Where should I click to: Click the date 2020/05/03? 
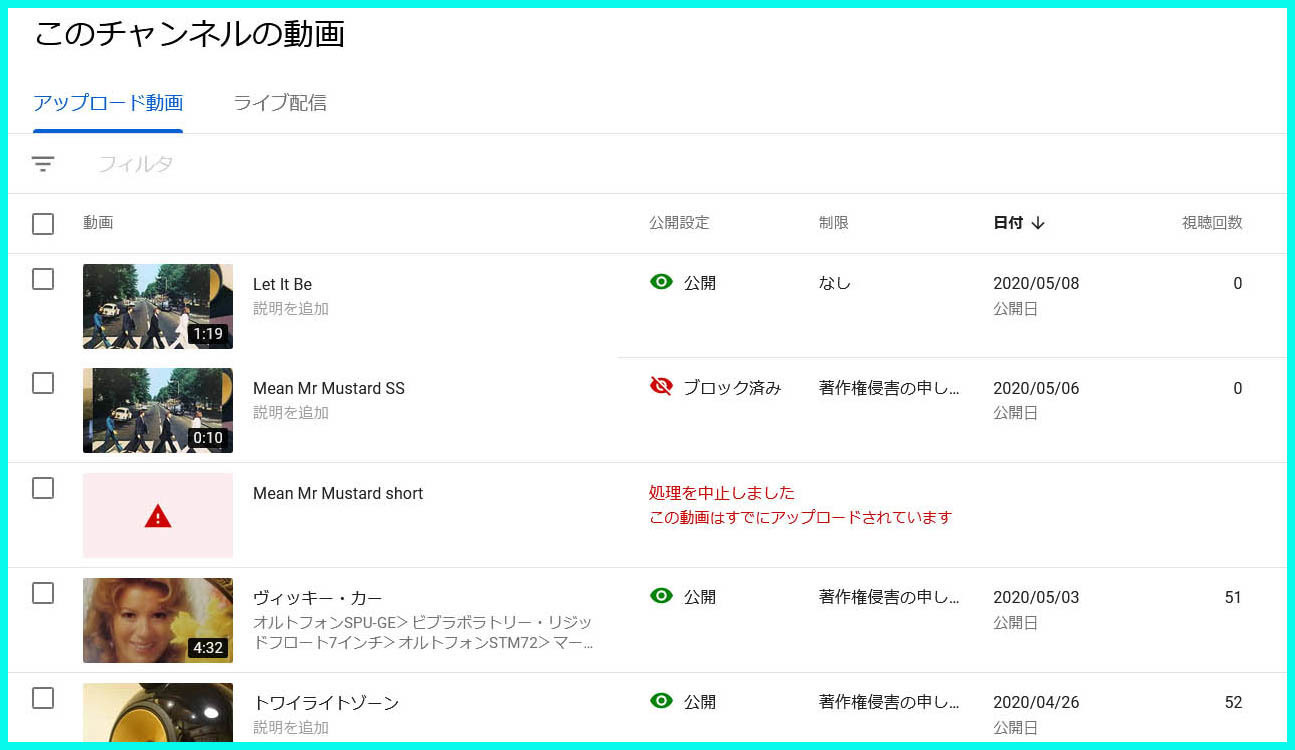1036,597
